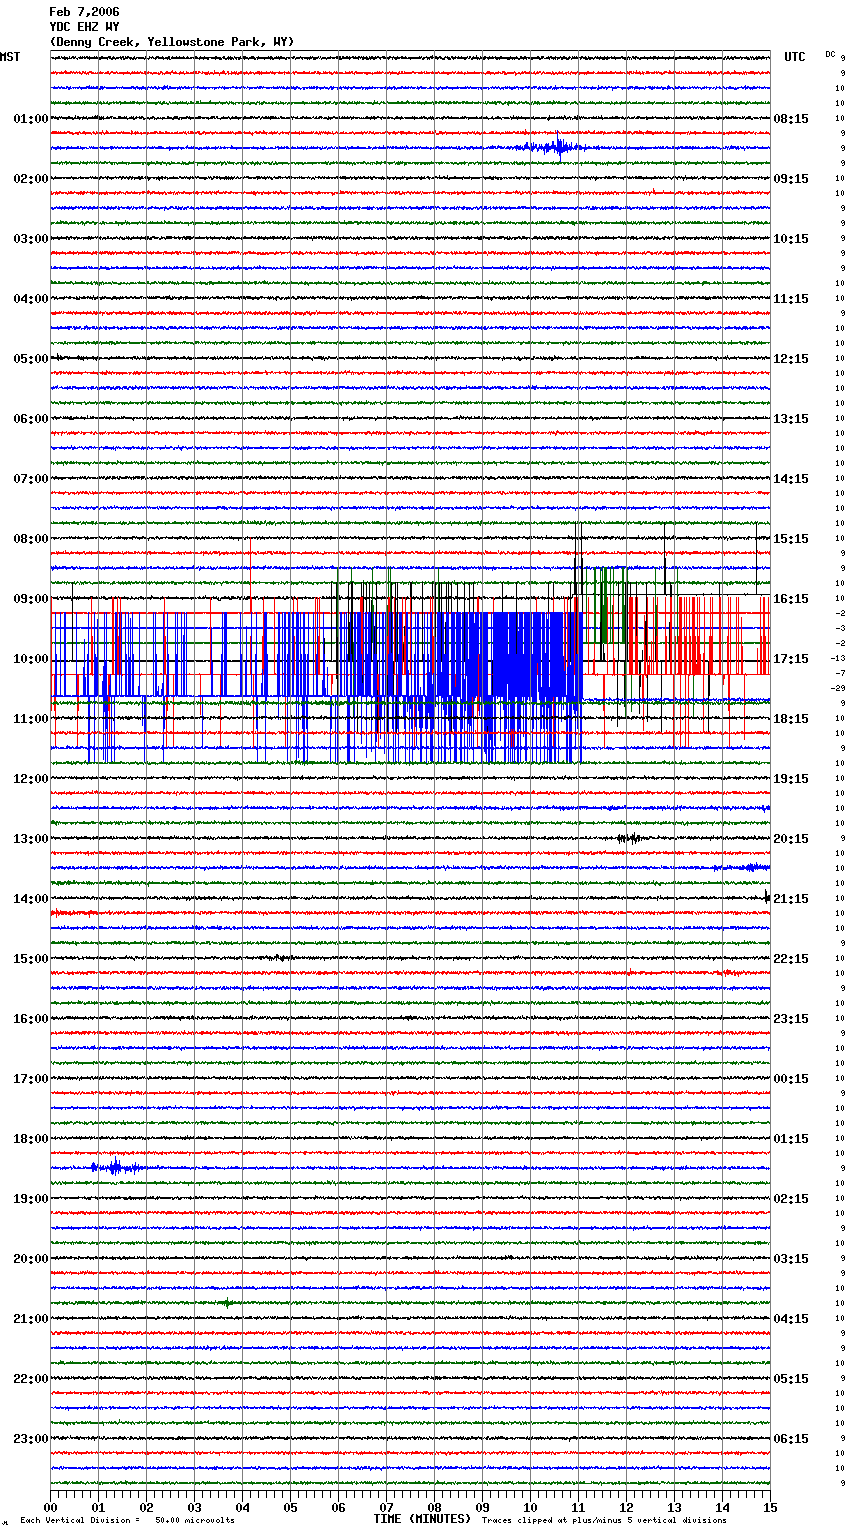Image resolution: width=850 pixels, height=1534 pixels.
Task: Click the DC offset value -29
Action: tap(839, 688)
